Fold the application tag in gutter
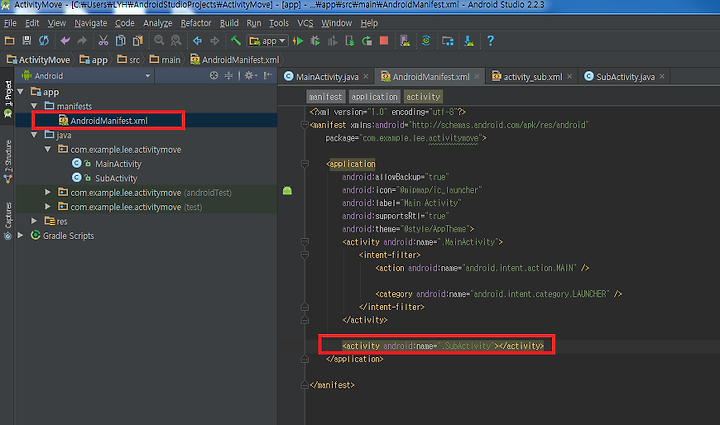 [x=304, y=163]
